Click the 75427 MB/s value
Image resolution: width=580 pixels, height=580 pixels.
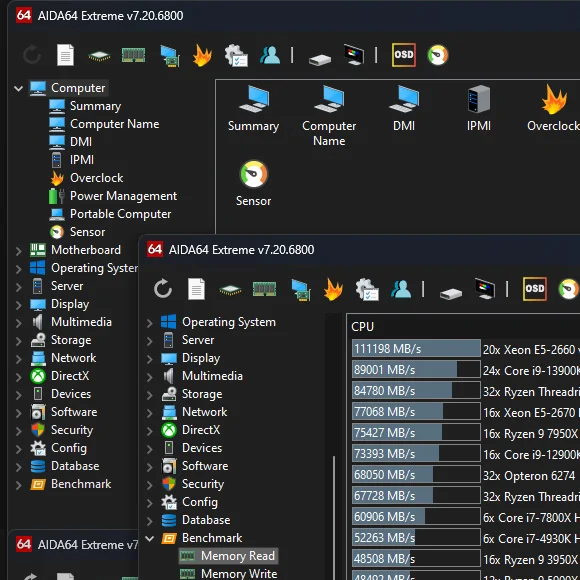pos(384,433)
